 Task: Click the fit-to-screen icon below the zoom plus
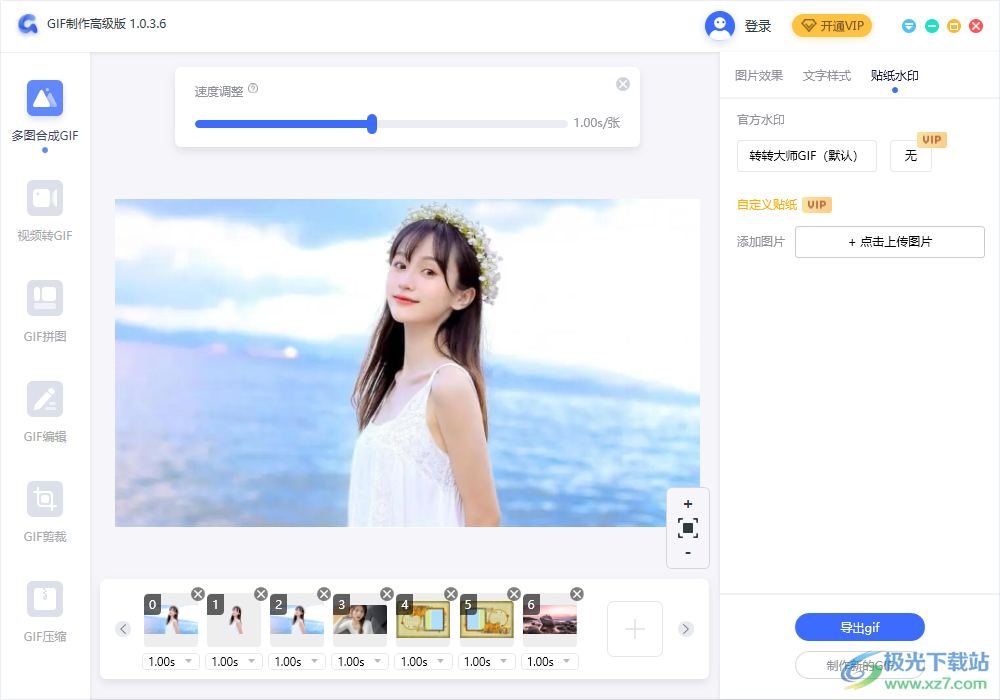coord(687,527)
